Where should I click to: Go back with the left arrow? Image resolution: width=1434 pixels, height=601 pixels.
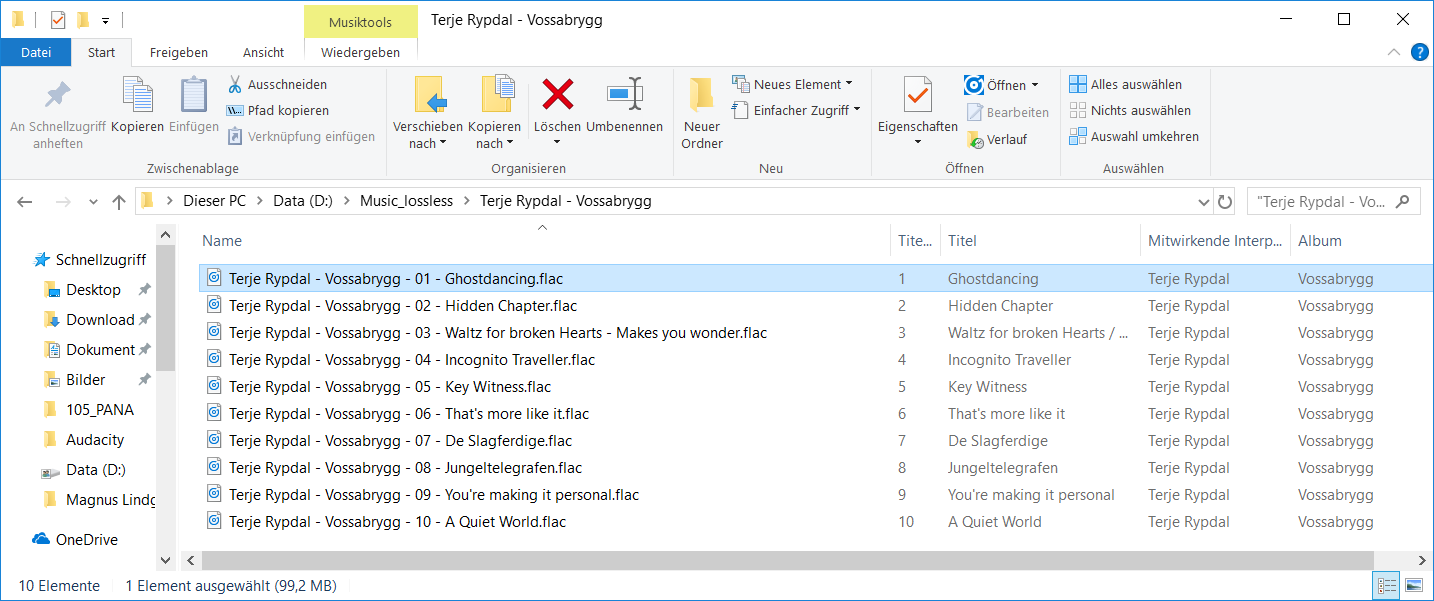point(25,201)
